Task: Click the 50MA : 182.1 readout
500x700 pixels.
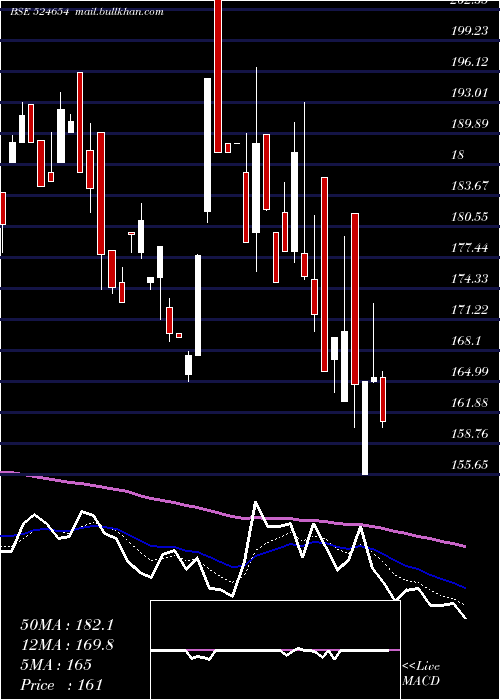Action: [x=67, y=625]
